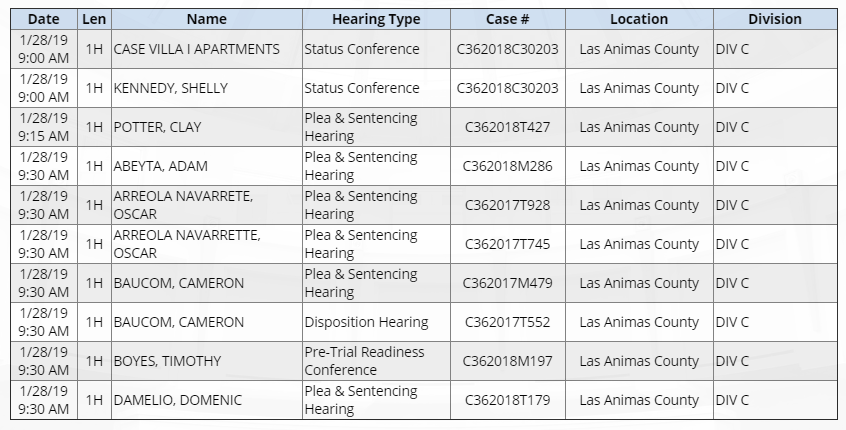Click the Hearing Type column header
The image size is (846, 430).
pyautogui.click(x=376, y=19)
